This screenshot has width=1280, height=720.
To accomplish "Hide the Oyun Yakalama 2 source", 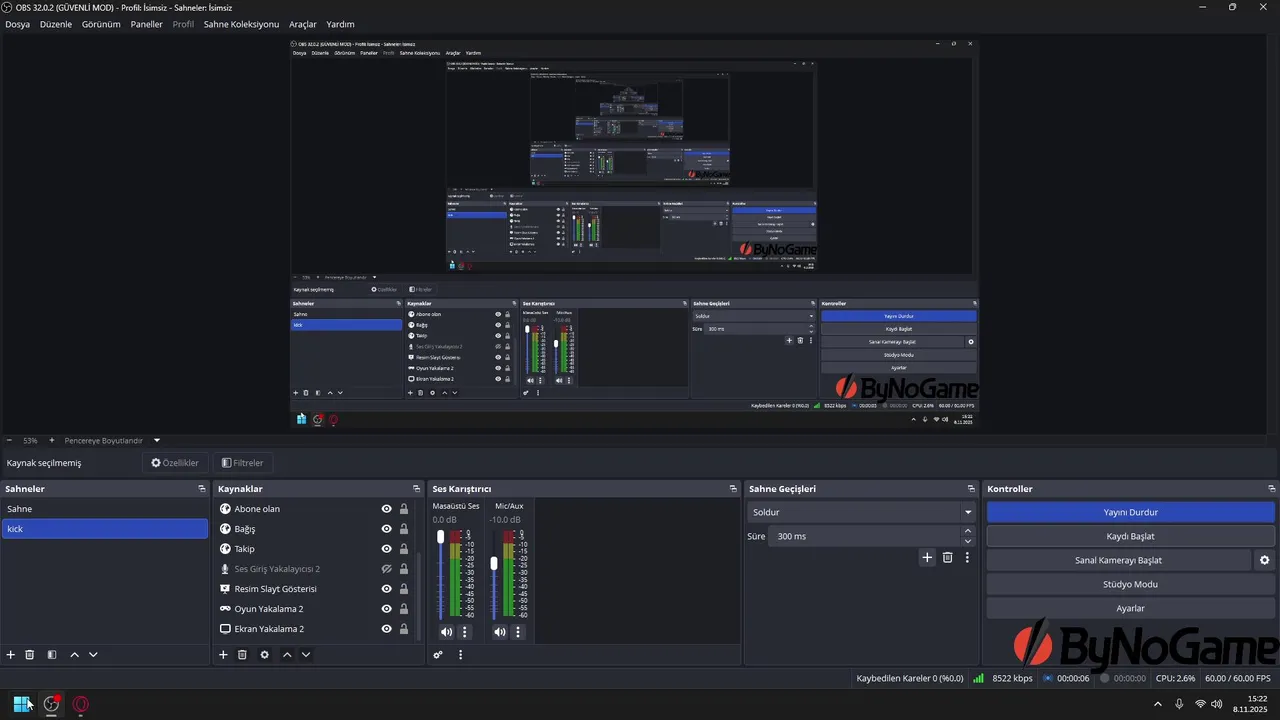I will tap(386, 609).
